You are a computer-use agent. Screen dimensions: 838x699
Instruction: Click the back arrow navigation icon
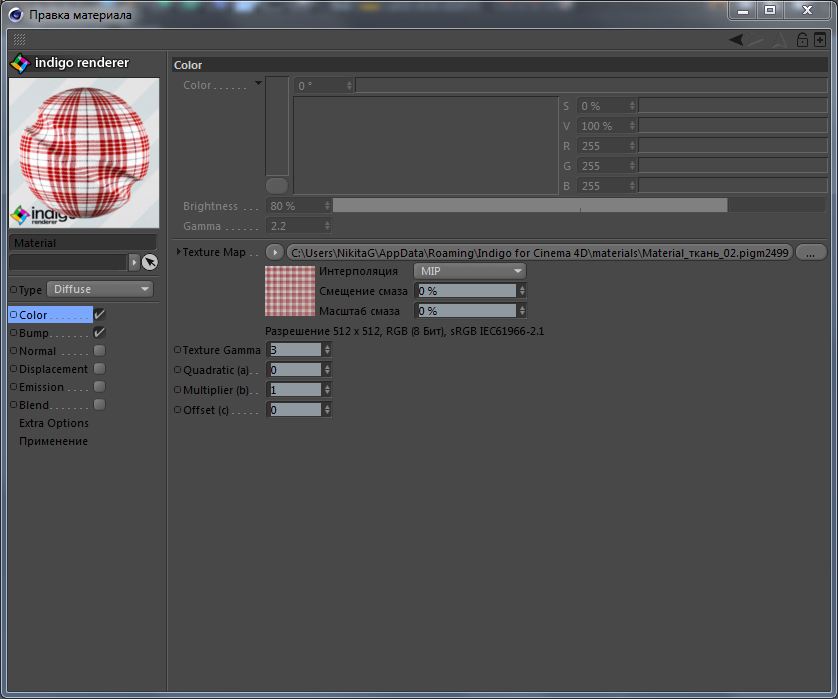736,40
